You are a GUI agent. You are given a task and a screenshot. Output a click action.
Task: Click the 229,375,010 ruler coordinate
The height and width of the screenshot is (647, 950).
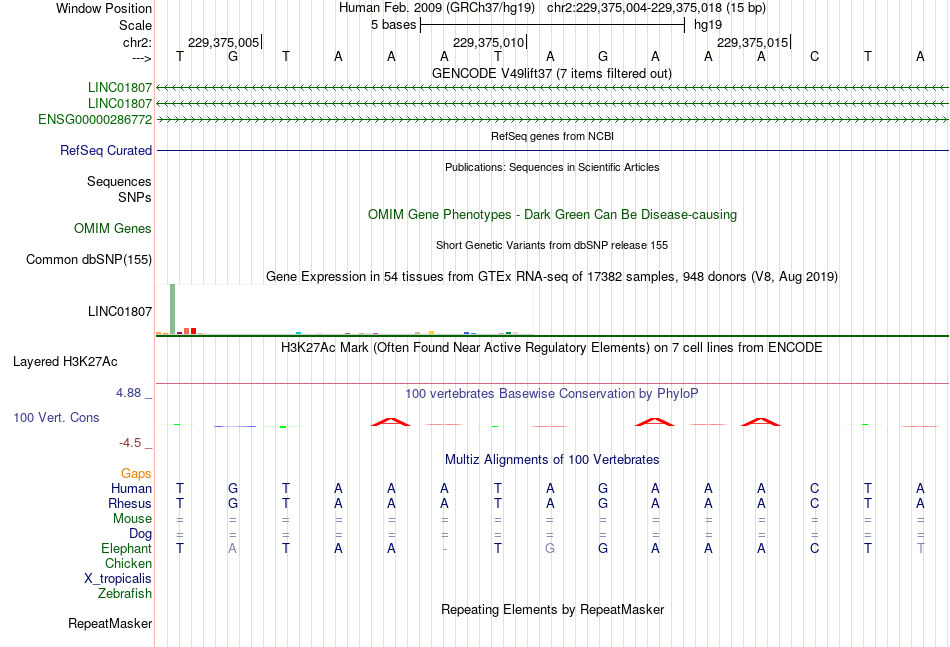click(x=488, y=42)
